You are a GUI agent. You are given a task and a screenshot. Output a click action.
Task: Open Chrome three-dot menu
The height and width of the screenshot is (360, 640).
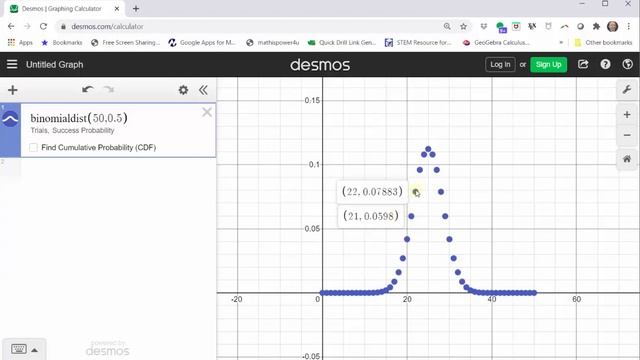(x=629, y=27)
